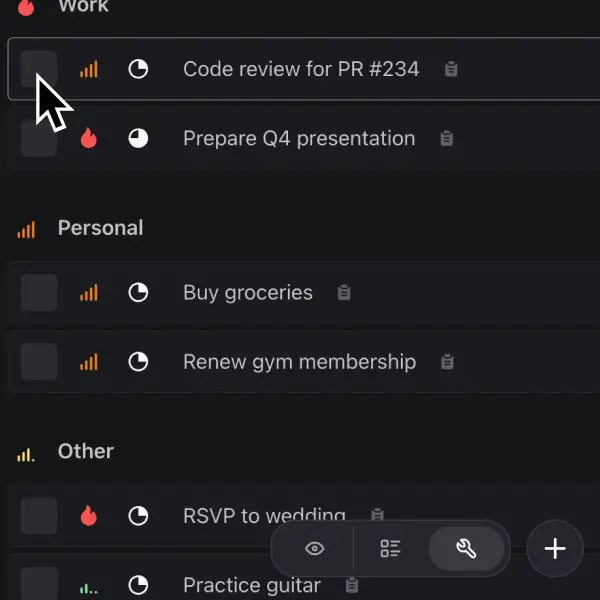Collapse the Other group header
The image size is (600, 600).
[86, 452]
